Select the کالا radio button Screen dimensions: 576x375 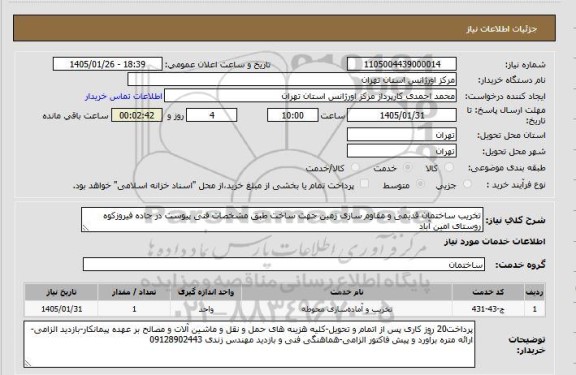tap(449, 168)
